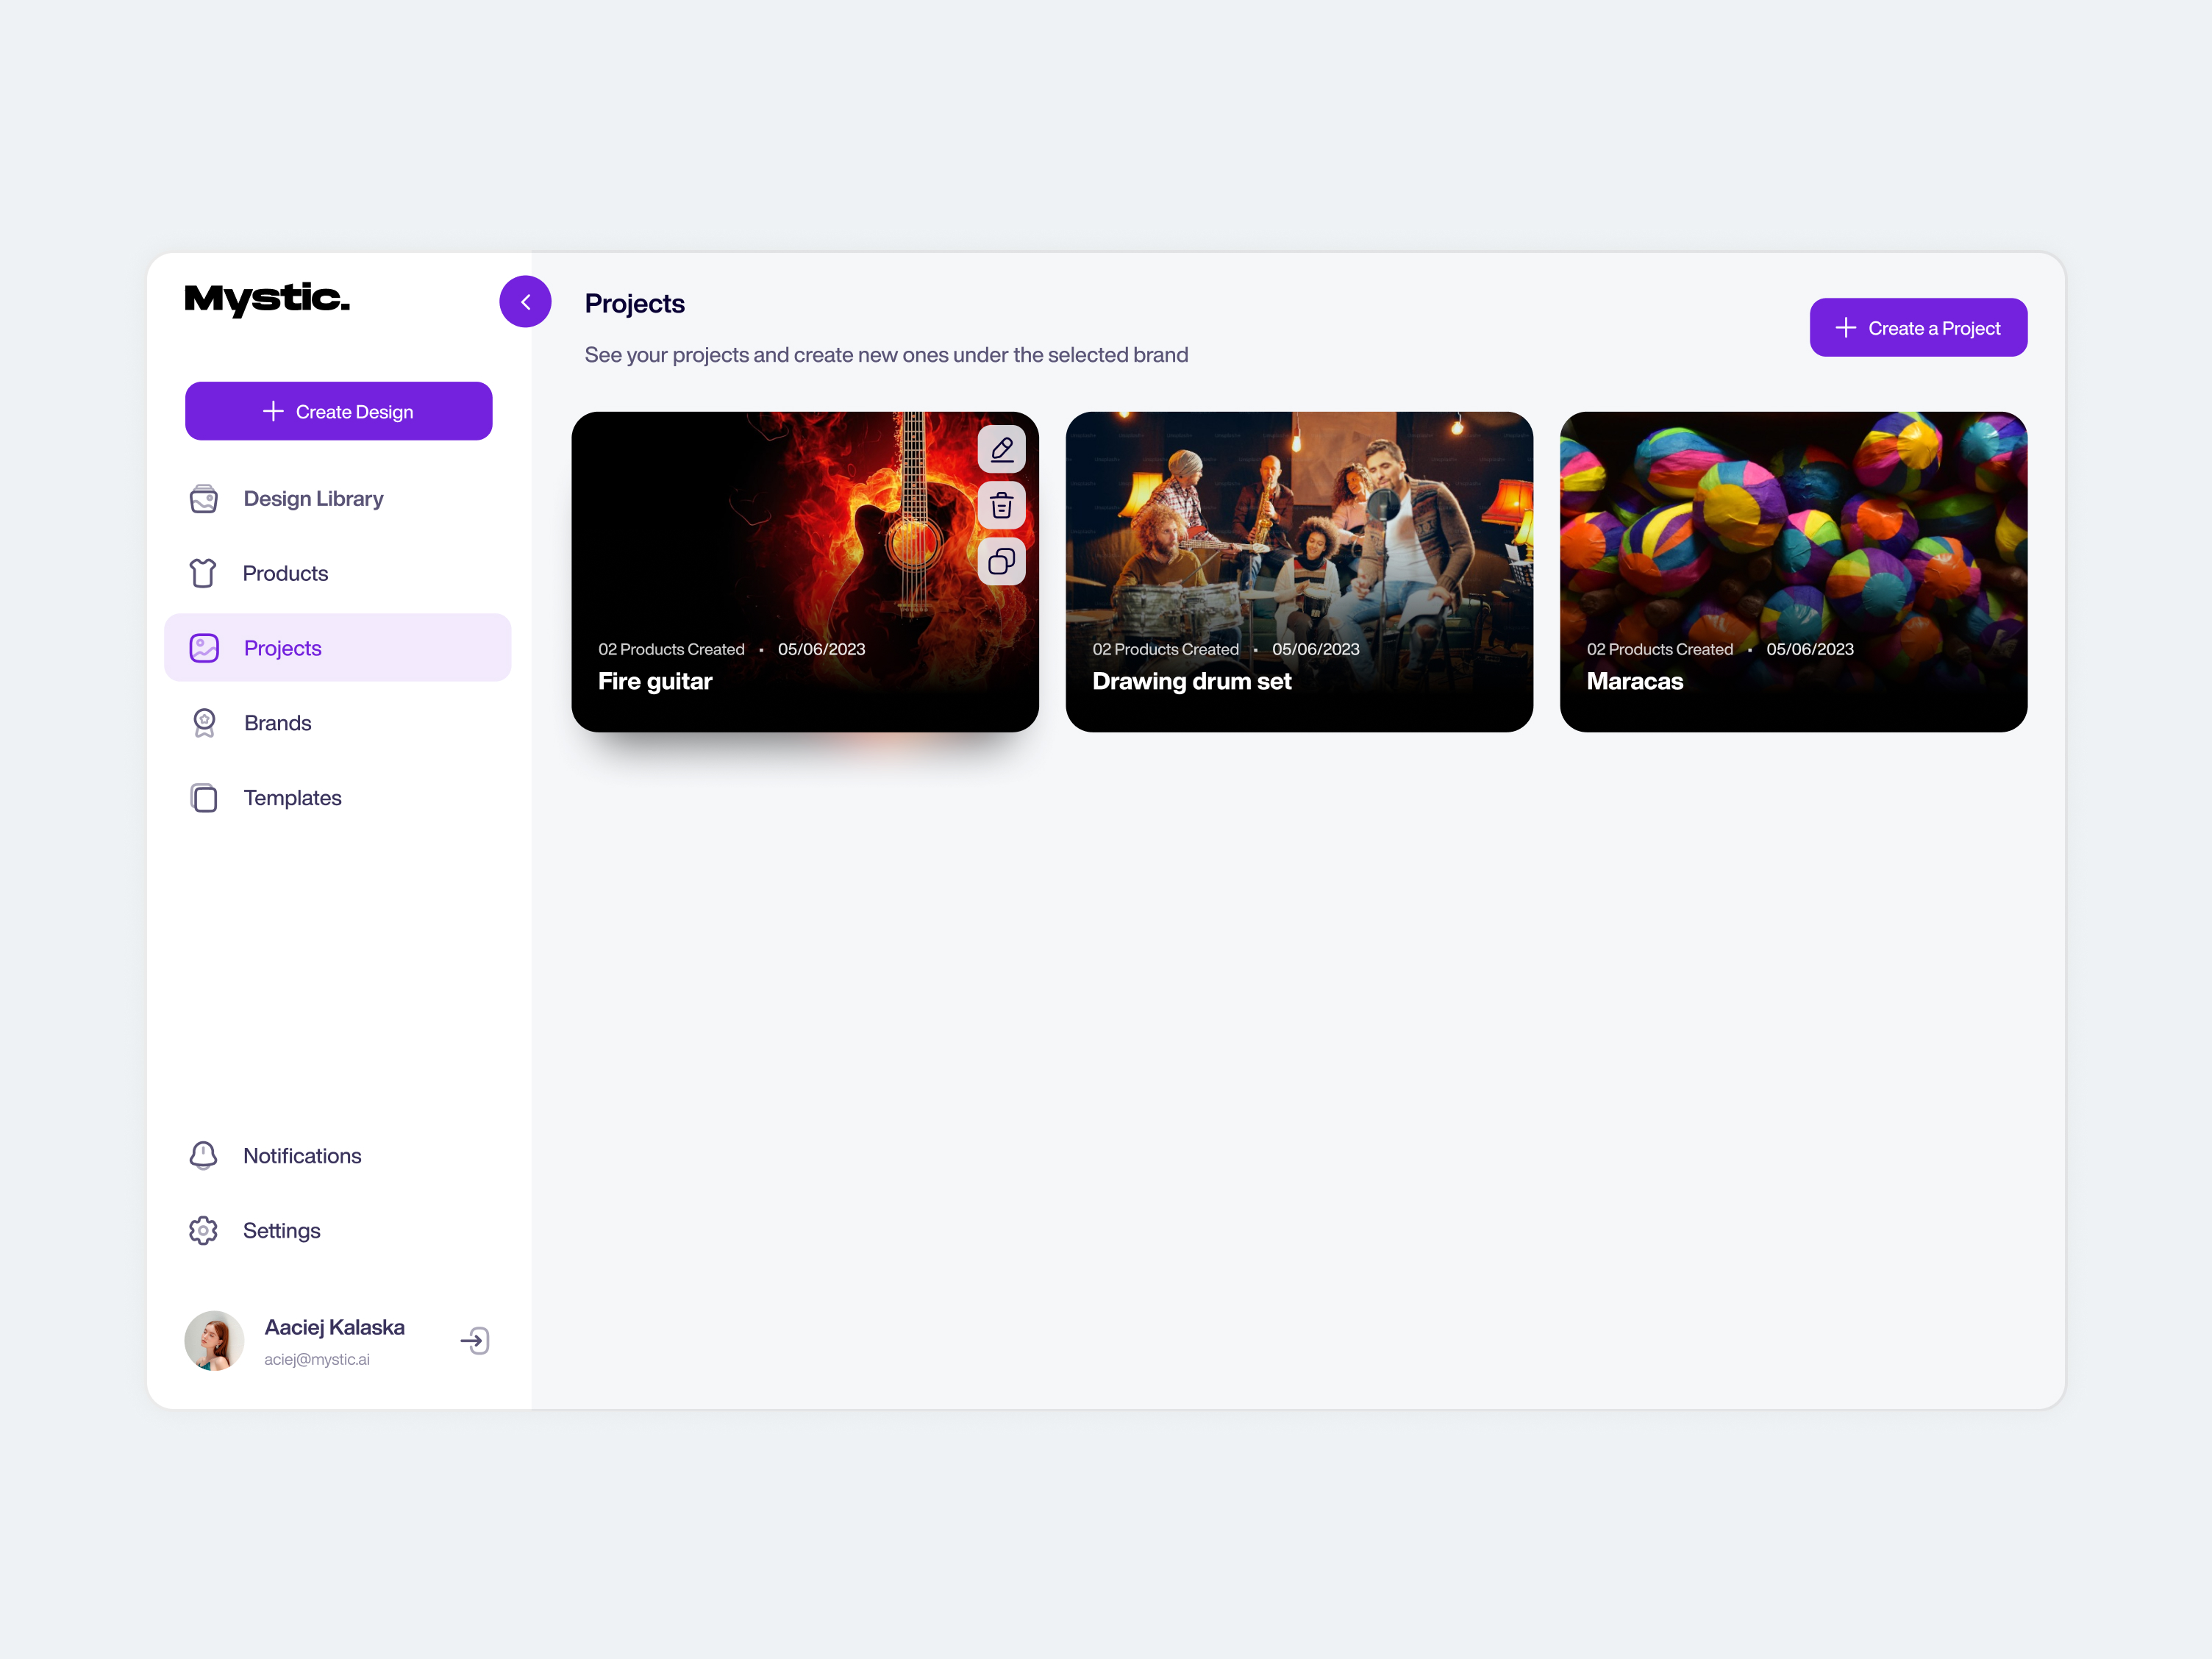Click the Create Design button

click(338, 411)
